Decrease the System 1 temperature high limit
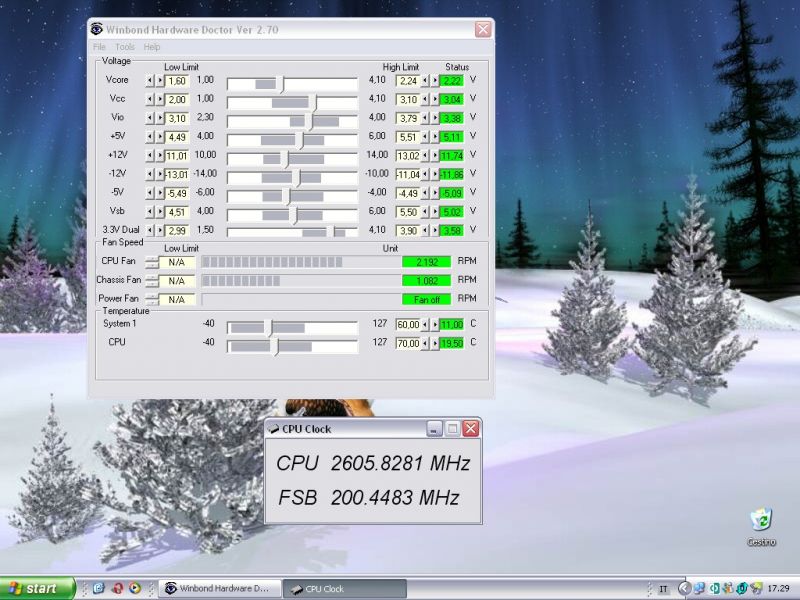This screenshot has height=600, width=800. pos(425,324)
